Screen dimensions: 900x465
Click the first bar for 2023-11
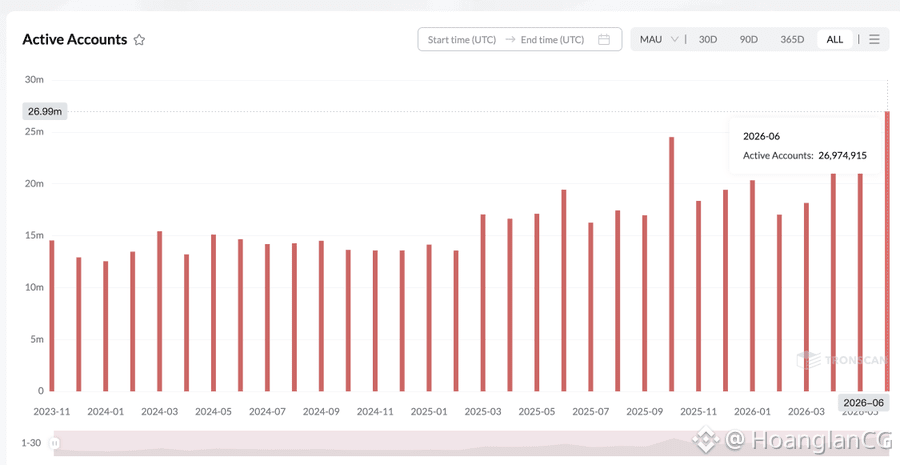click(x=52, y=316)
